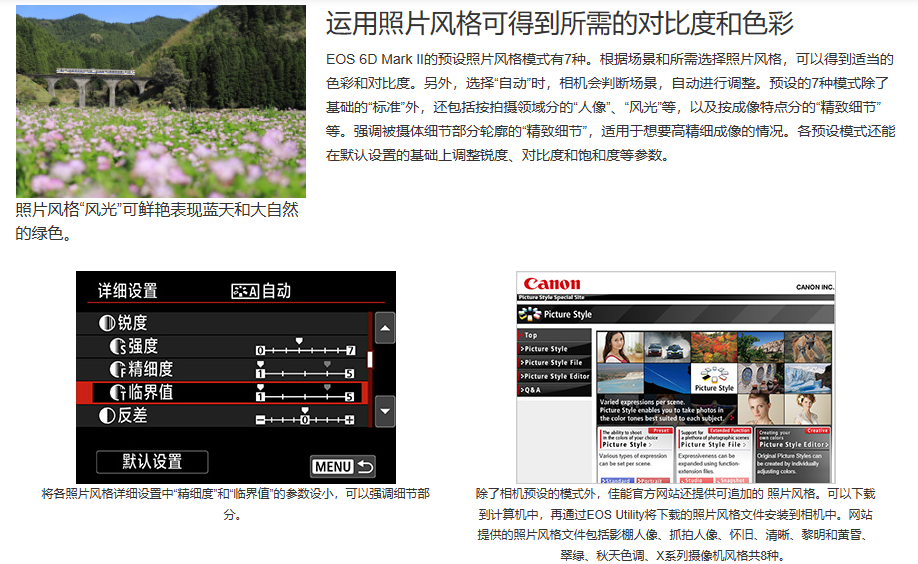Click the red Extended Function tag
The width and height of the screenshot is (918, 564).
point(729,430)
